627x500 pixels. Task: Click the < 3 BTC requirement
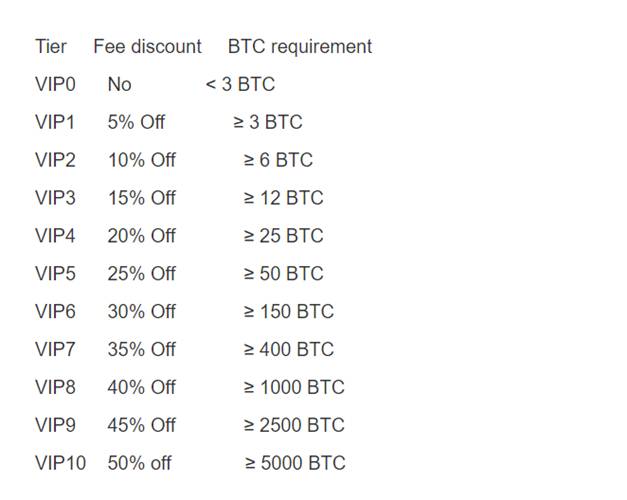click(x=240, y=84)
